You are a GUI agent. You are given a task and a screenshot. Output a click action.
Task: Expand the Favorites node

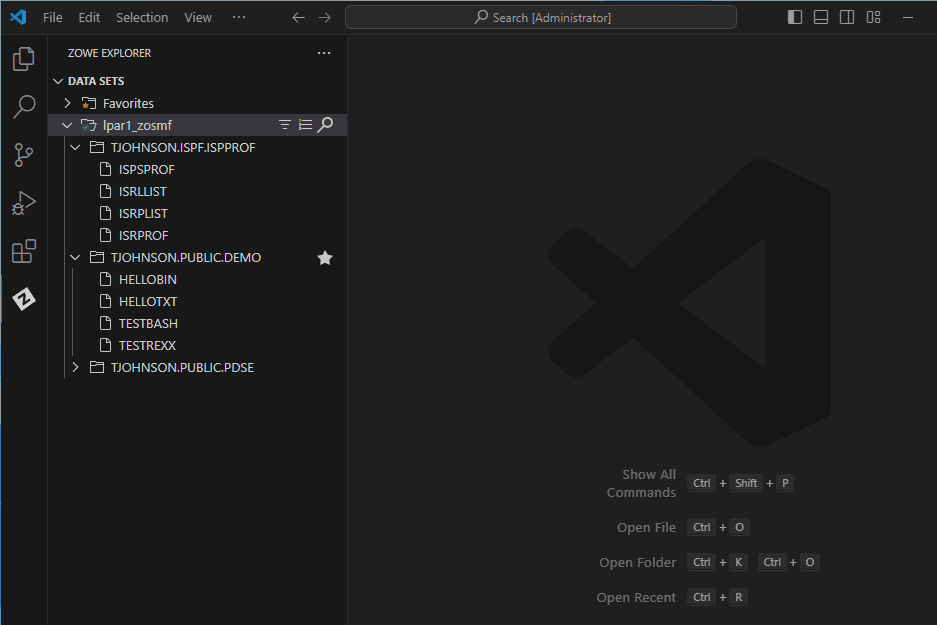[67, 103]
